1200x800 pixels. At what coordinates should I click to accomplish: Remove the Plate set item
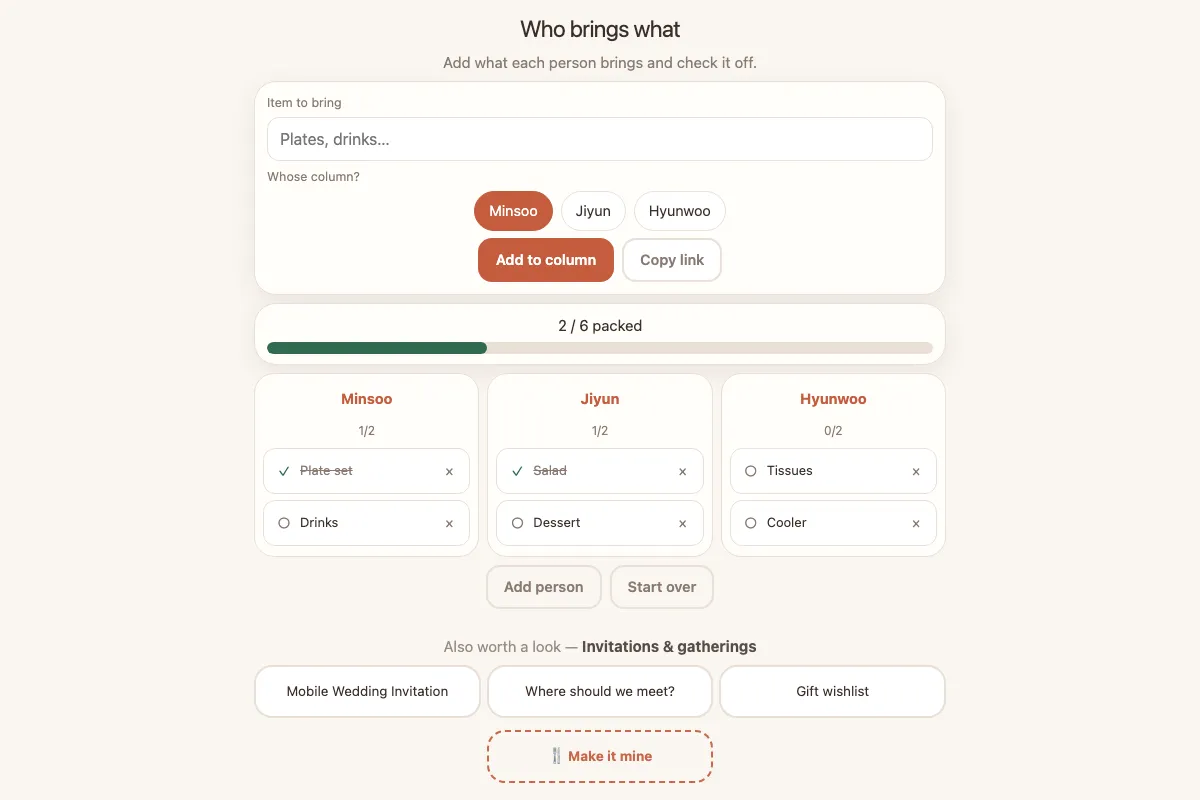point(449,471)
